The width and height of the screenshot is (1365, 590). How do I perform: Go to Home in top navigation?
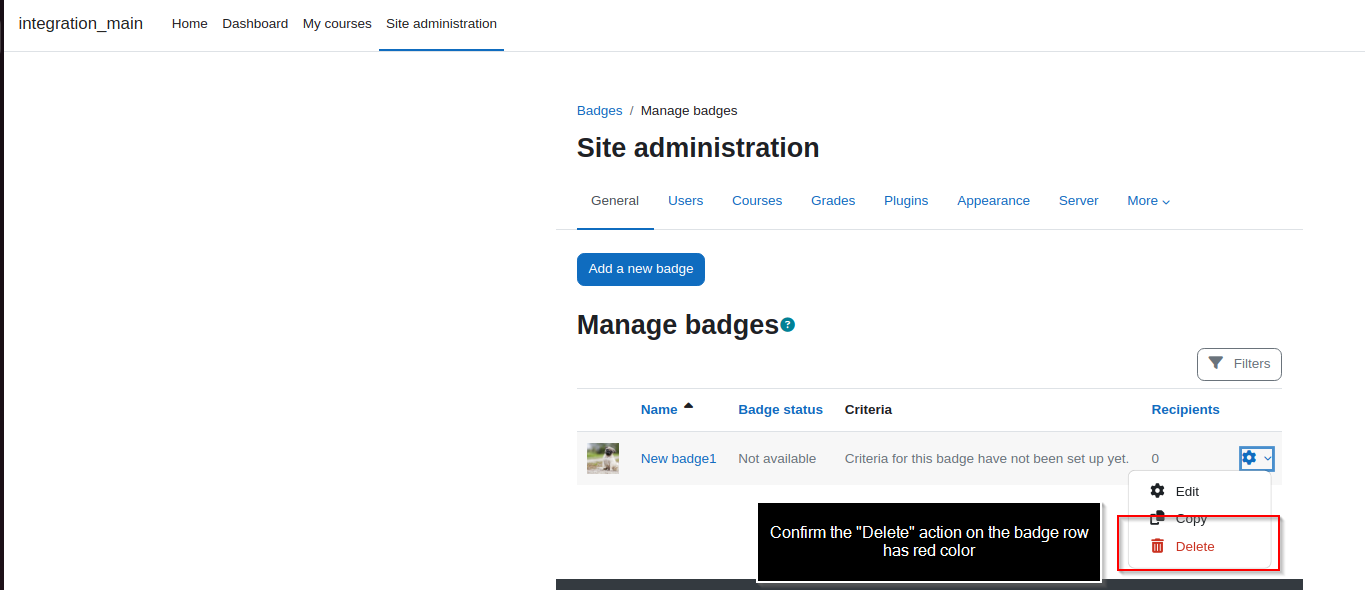pyautogui.click(x=190, y=24)
